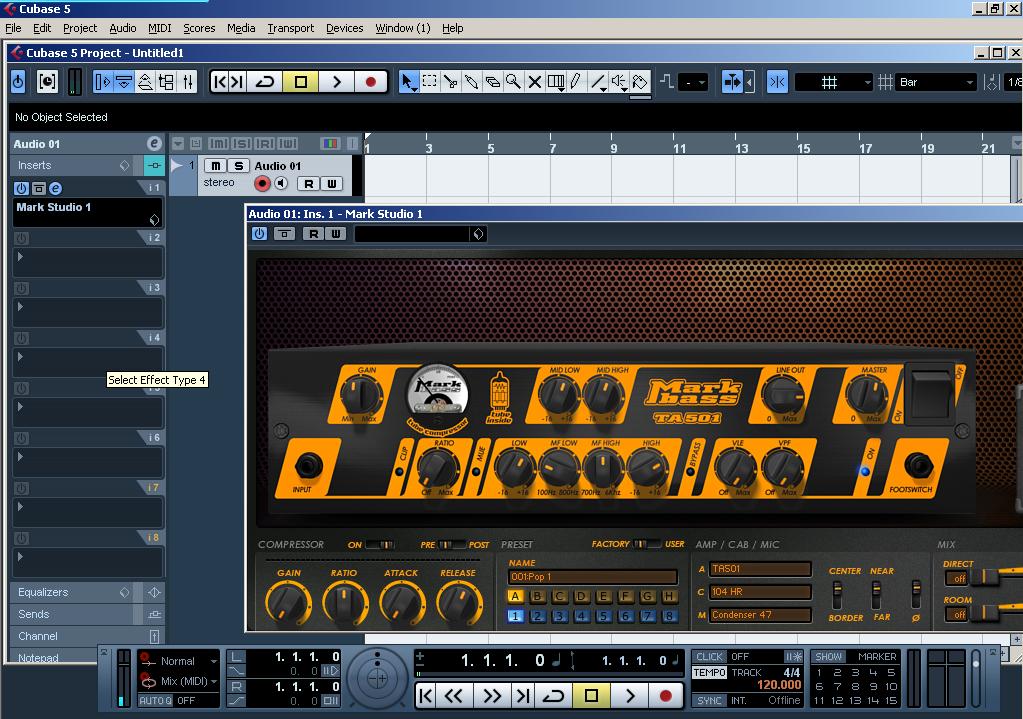The image size is (1023, 719).
Task: Select preset number 3
Action: [x=559, y=616]
